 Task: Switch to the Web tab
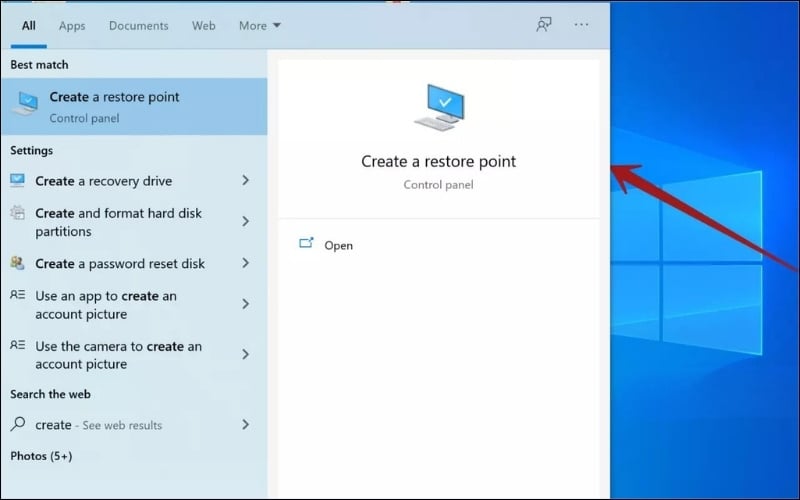pos(203,26)
